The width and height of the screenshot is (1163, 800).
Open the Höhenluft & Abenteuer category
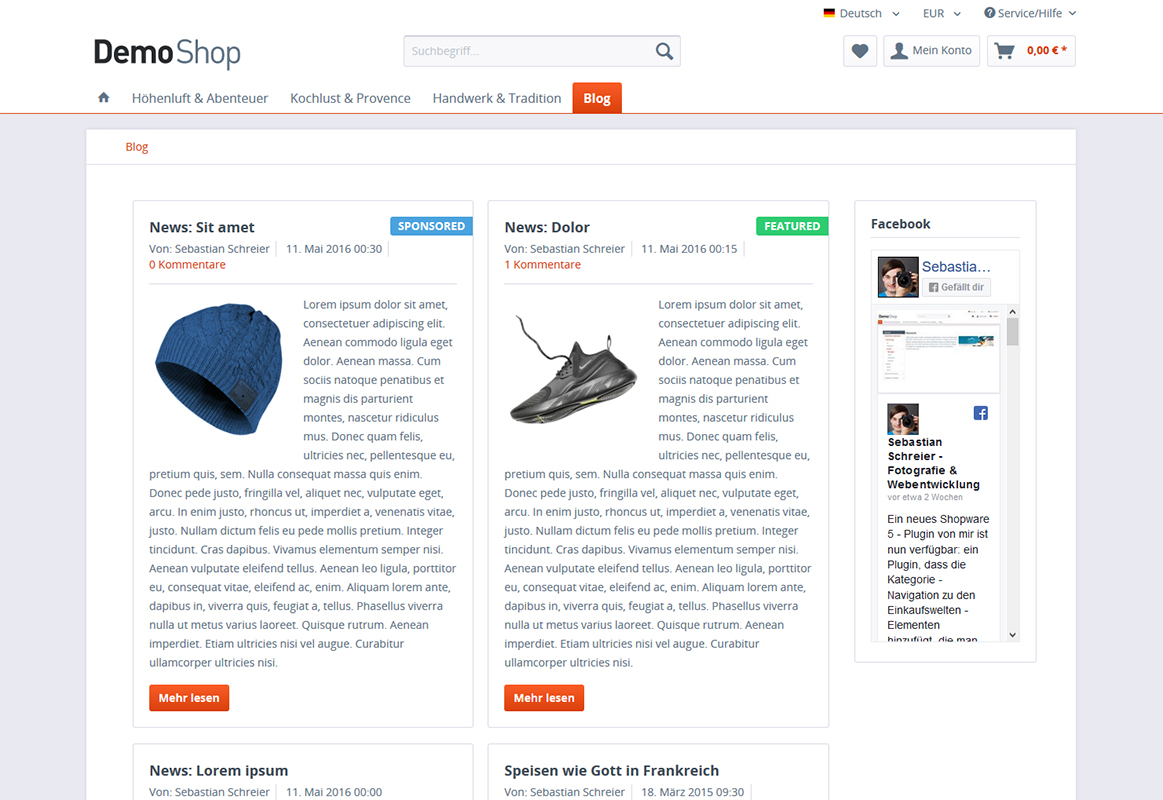200,98
